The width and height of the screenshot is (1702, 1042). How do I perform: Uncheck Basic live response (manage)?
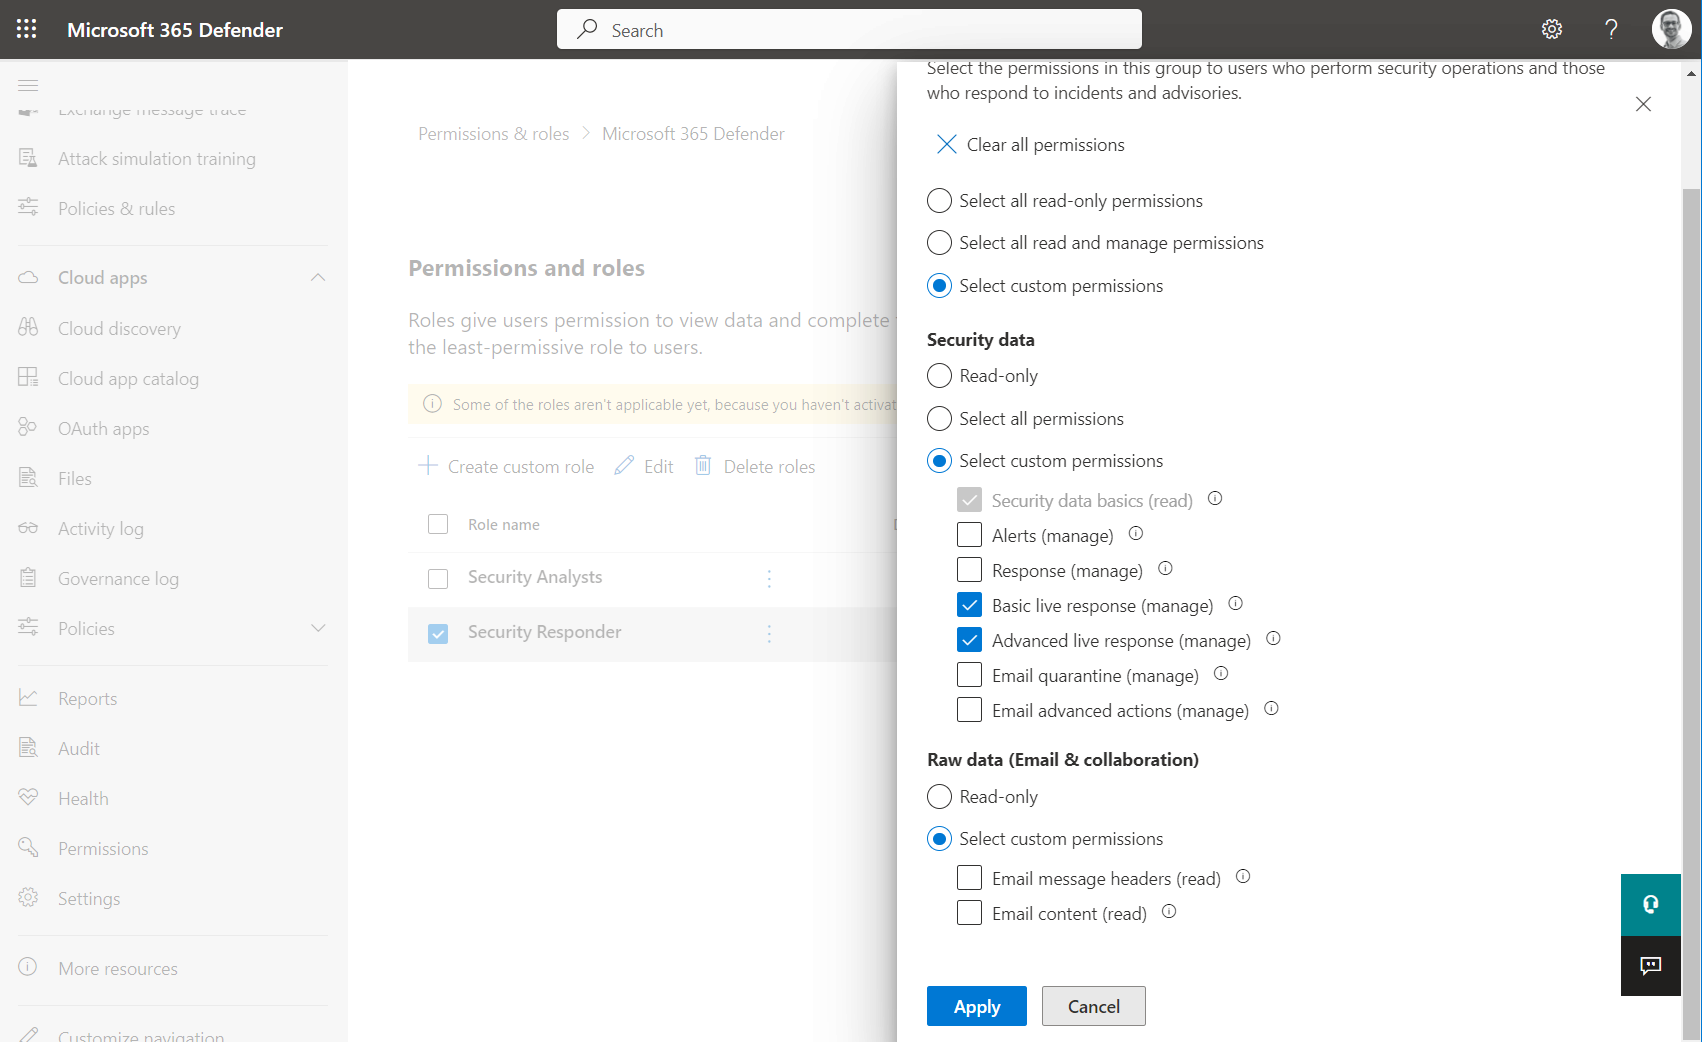click(x=969, y=605)
